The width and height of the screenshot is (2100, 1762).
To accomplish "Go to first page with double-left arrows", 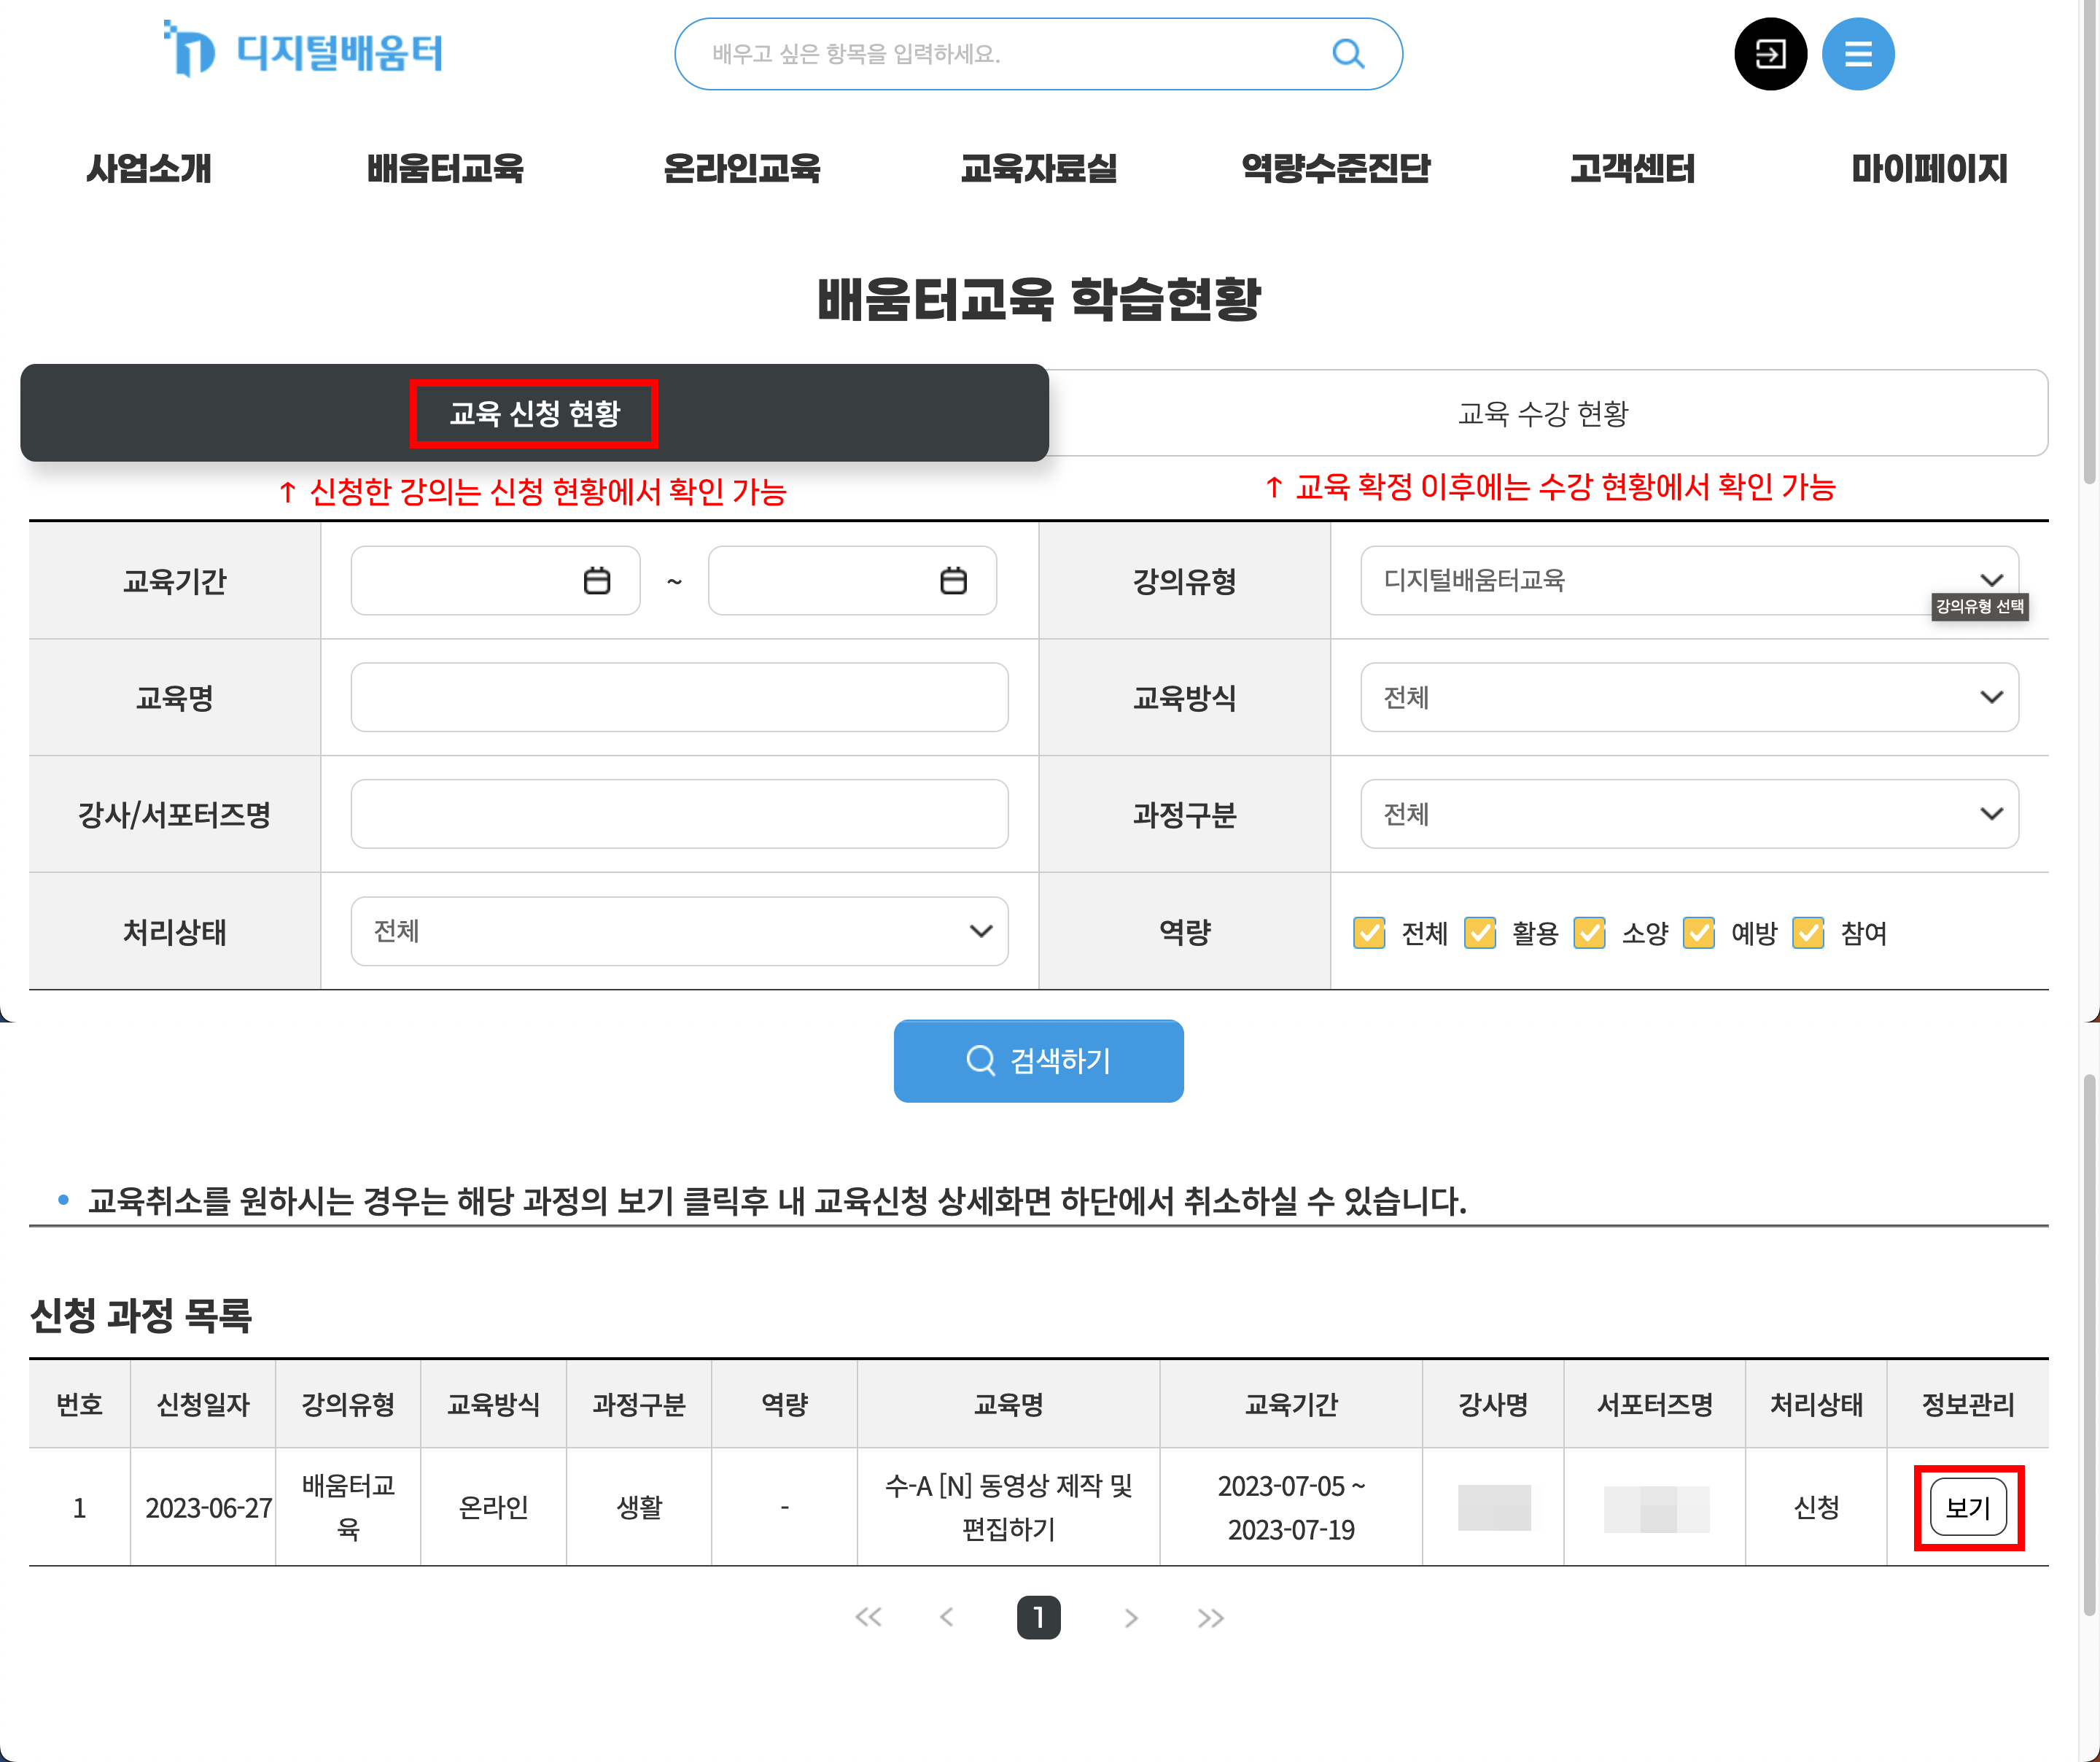I will (x=868, y=1617).
